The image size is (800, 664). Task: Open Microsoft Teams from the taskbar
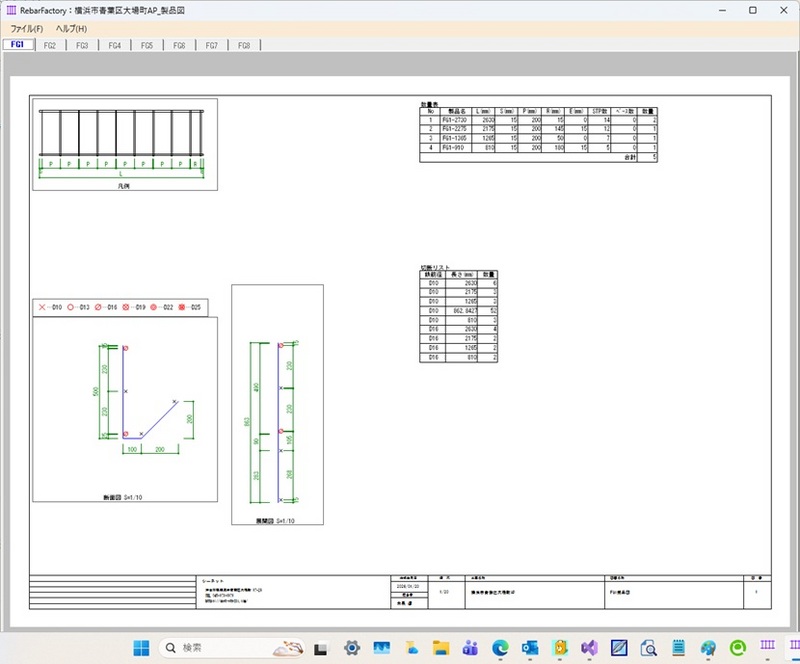click(x=470, y=647)
